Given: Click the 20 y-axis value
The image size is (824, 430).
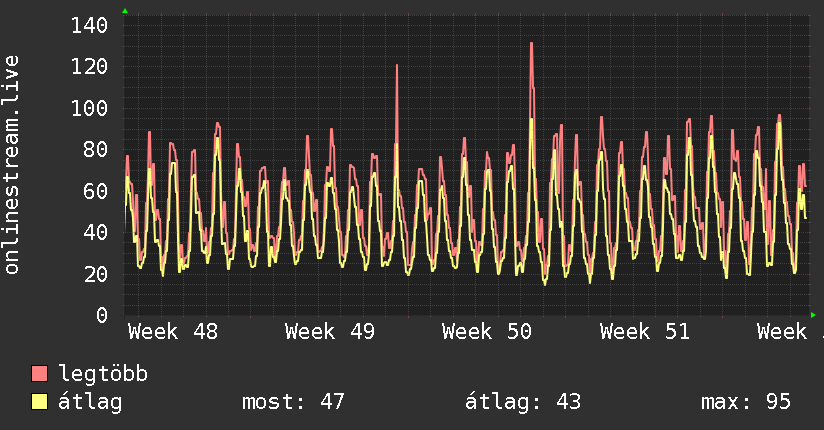Looking at the screenshot, I should (96, 274).
